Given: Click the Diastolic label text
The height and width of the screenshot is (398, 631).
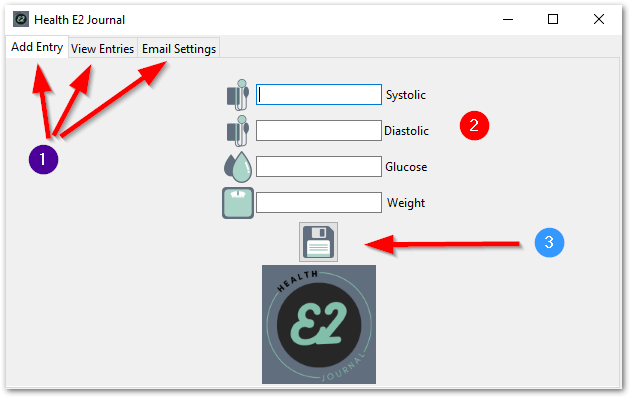Looking at the screenshot, I should click(x=406, y=131).
